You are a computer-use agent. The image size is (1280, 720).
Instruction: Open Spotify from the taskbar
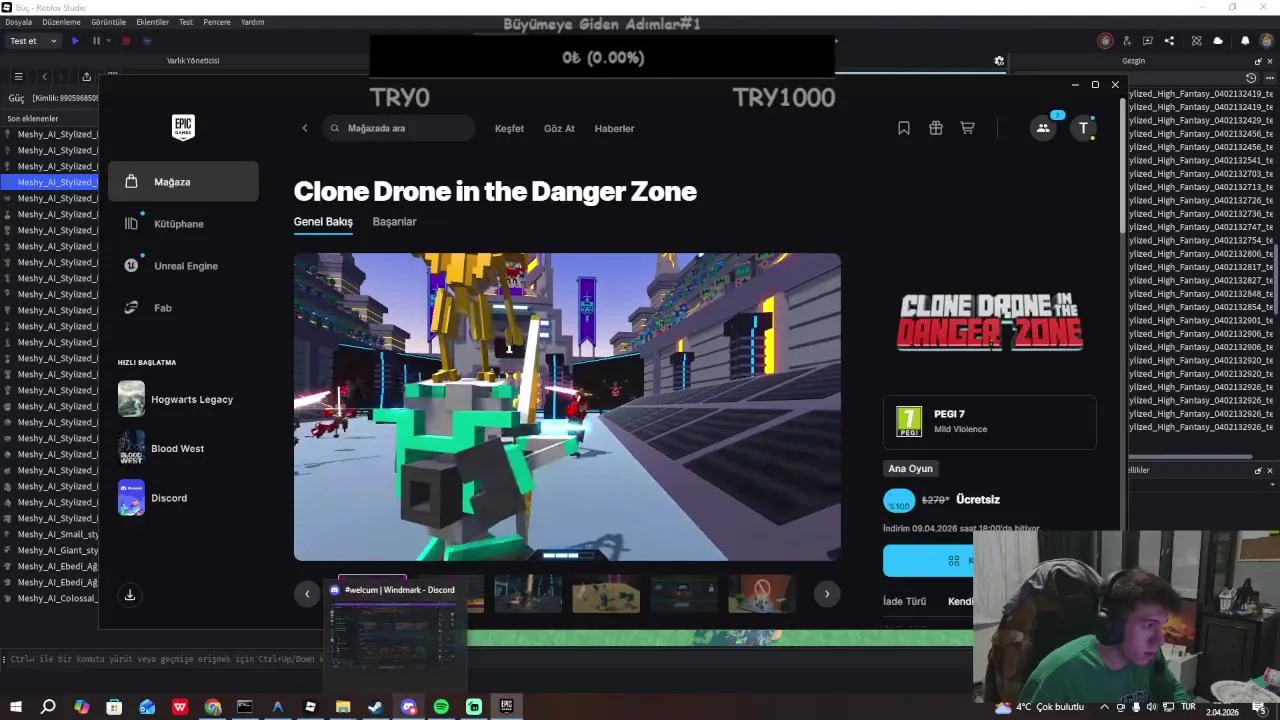441,707
